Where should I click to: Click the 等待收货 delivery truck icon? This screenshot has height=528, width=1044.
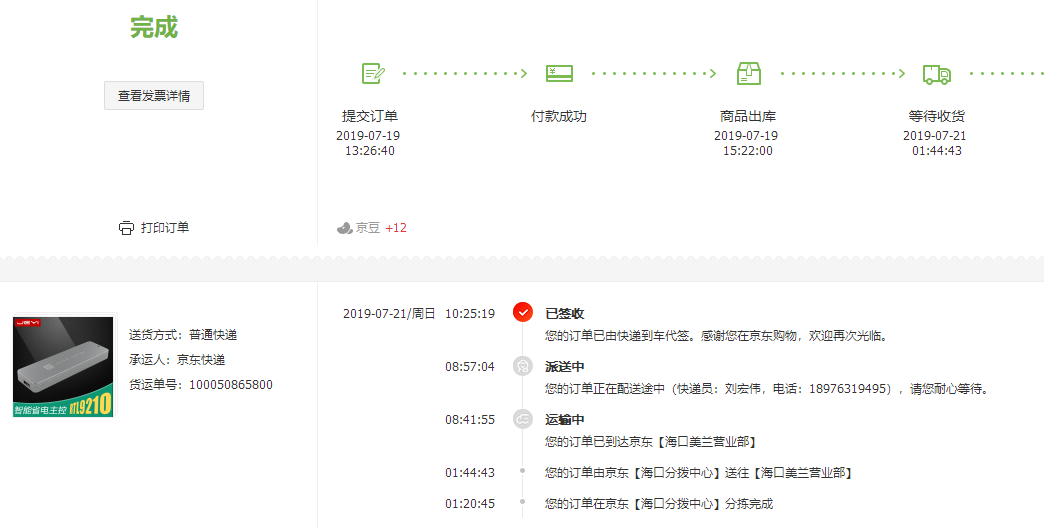[x=937, y=74]
